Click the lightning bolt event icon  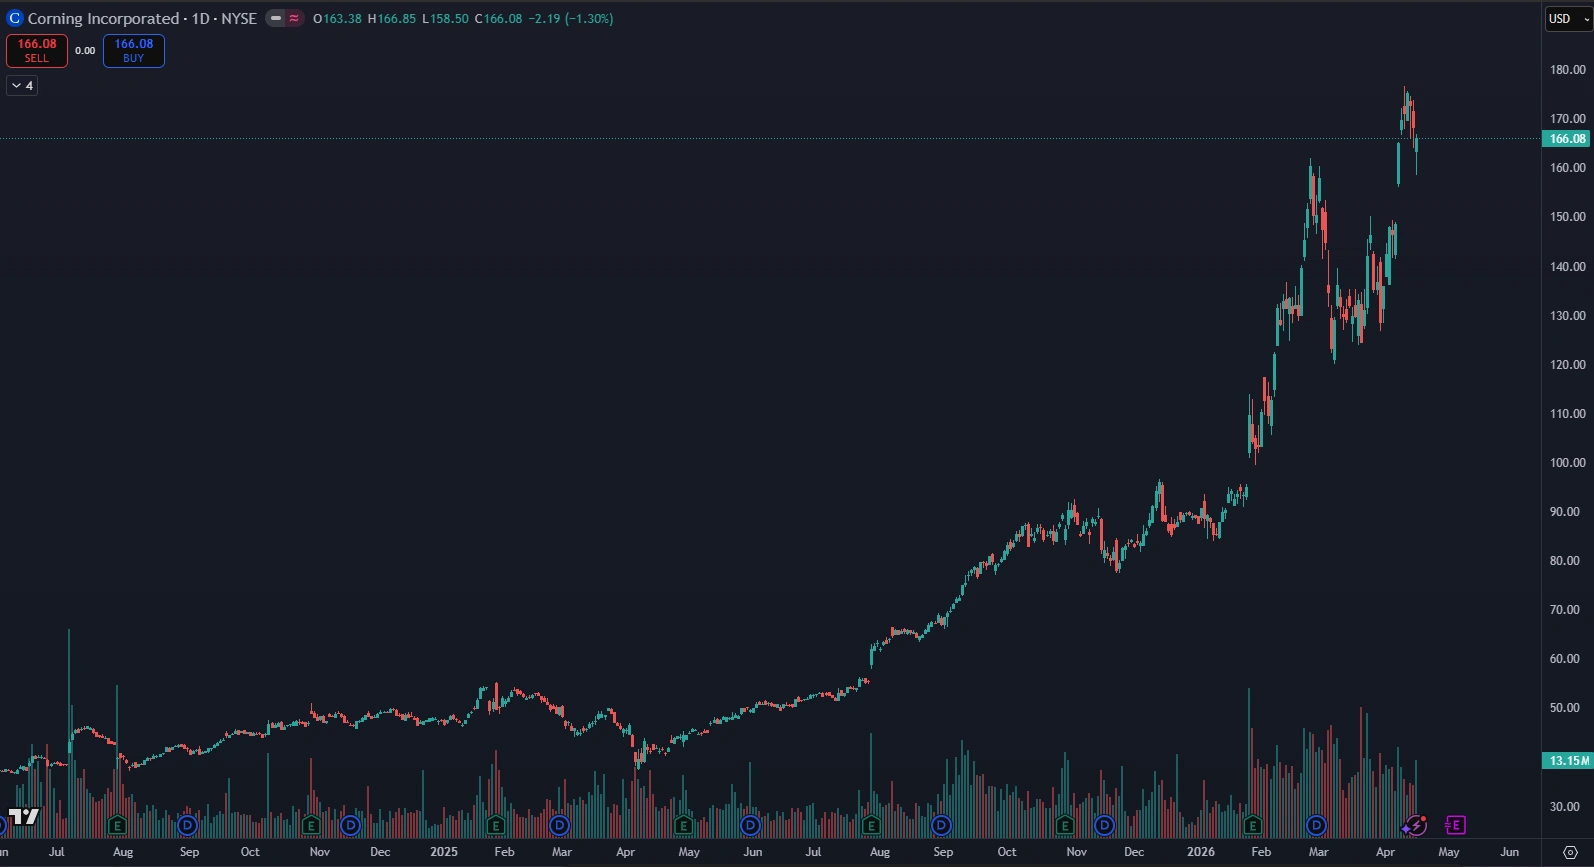(x=1414, y=825)
